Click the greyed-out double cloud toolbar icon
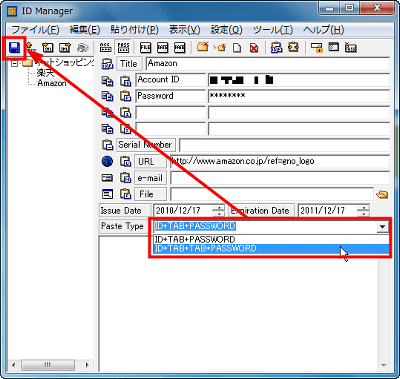 tap(82, 48)
